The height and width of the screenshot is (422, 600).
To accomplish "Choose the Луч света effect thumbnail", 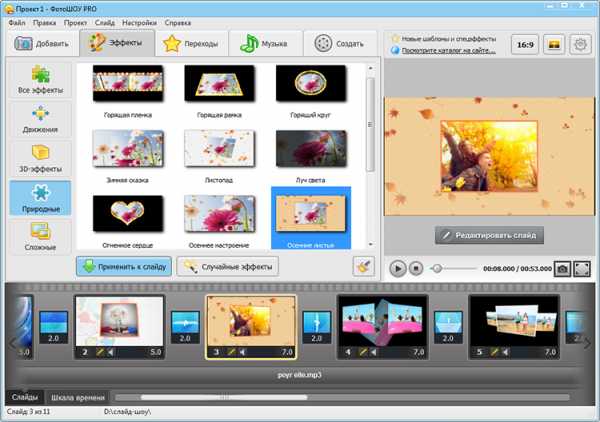I will pyautogui.click(x=311, y=148).
